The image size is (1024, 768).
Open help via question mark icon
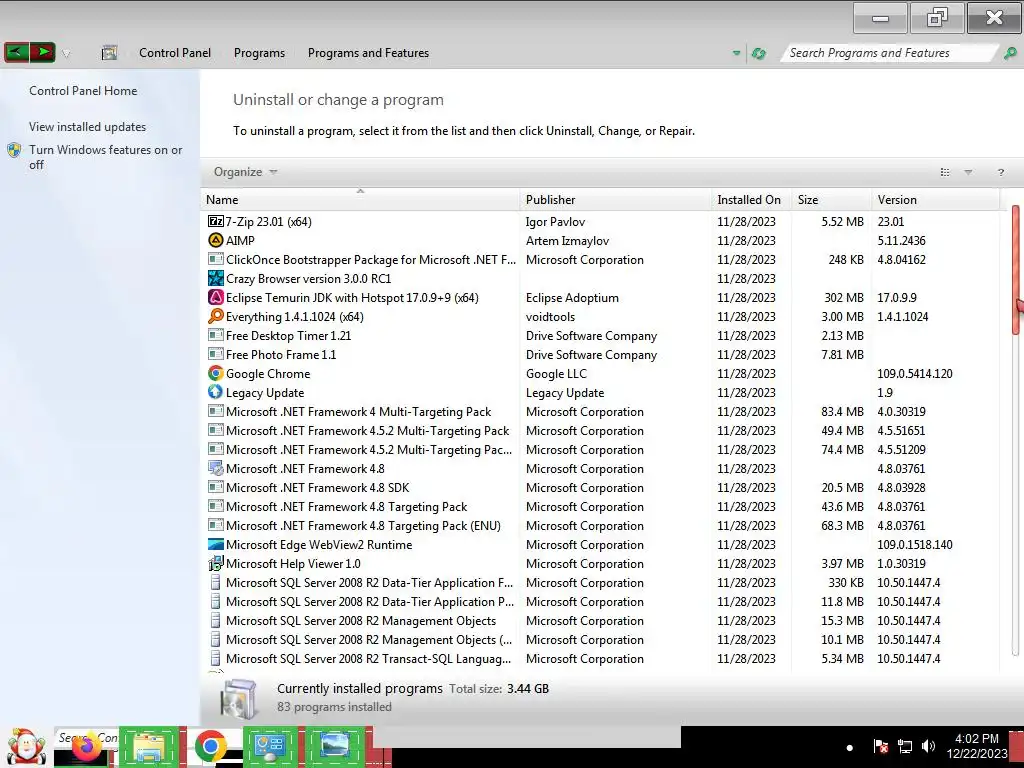point(1000,172)
